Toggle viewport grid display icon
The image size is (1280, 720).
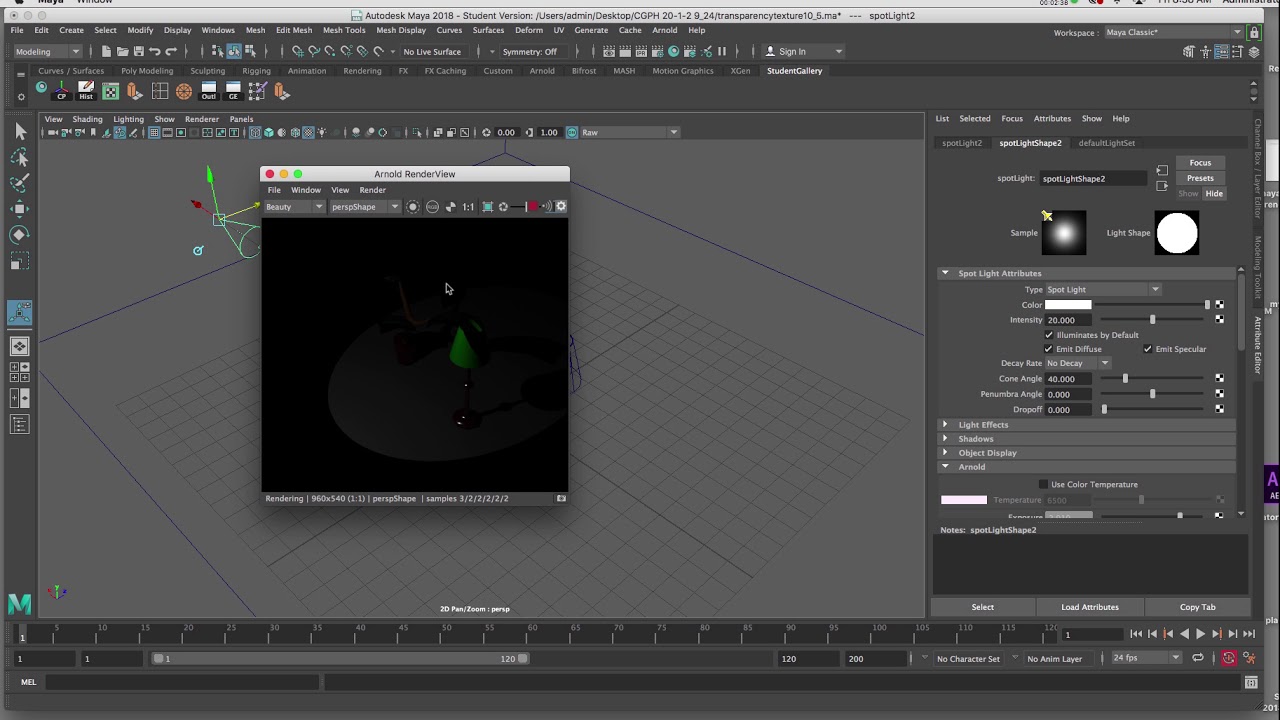pos(153,133)
